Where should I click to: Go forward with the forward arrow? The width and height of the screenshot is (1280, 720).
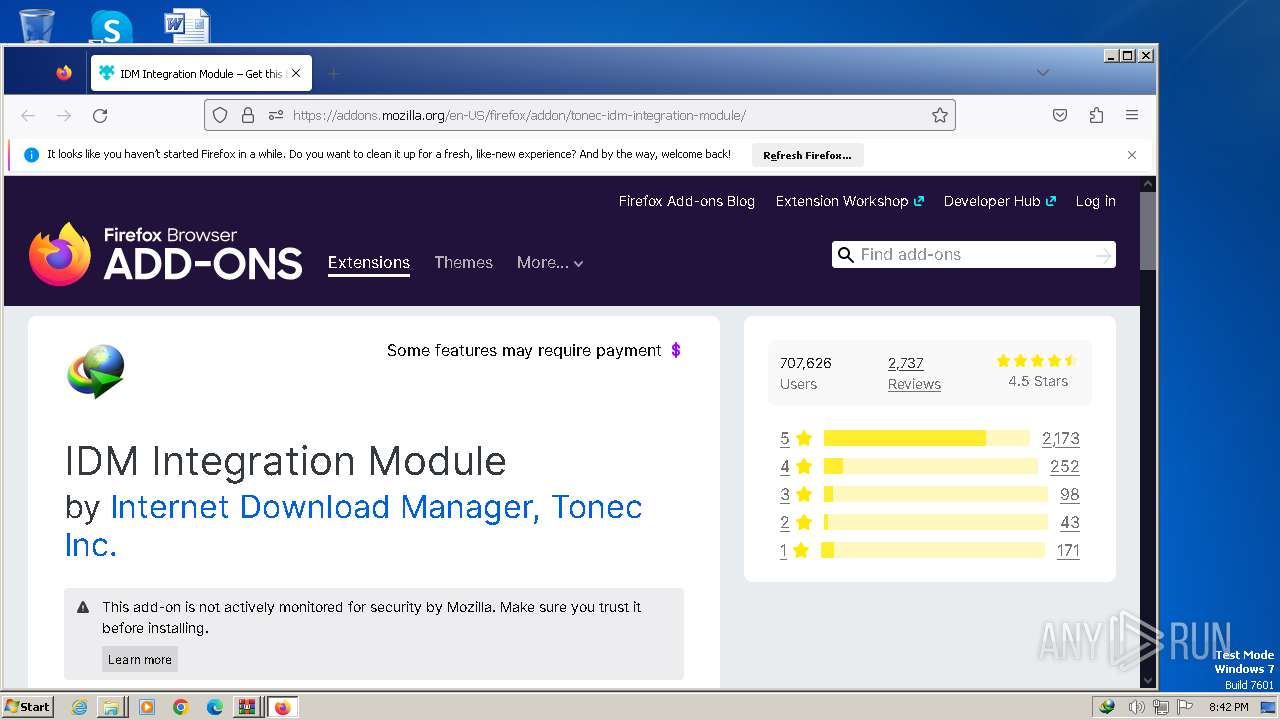point(64,116)
